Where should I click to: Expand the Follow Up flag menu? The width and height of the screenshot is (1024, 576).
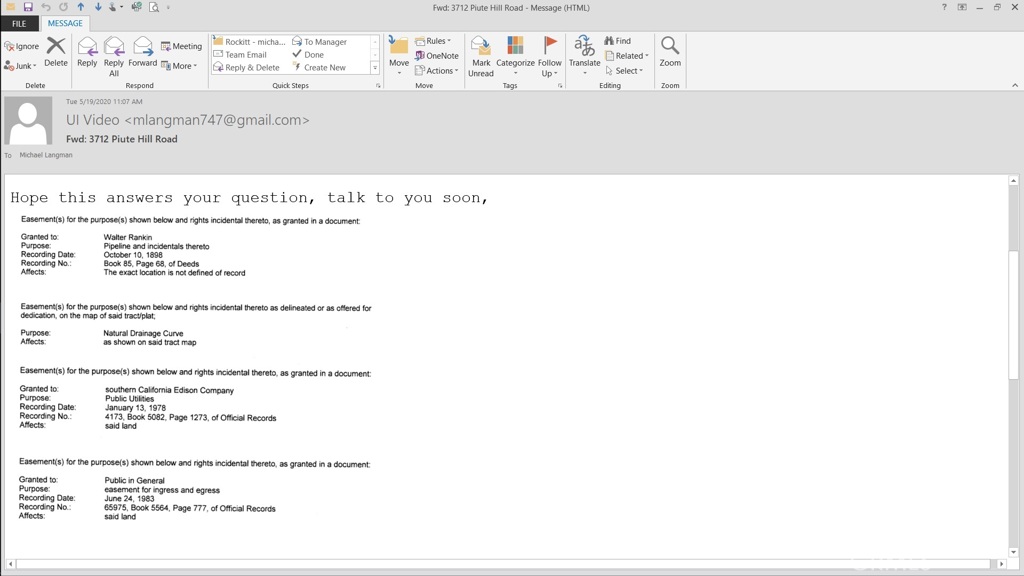550,55
